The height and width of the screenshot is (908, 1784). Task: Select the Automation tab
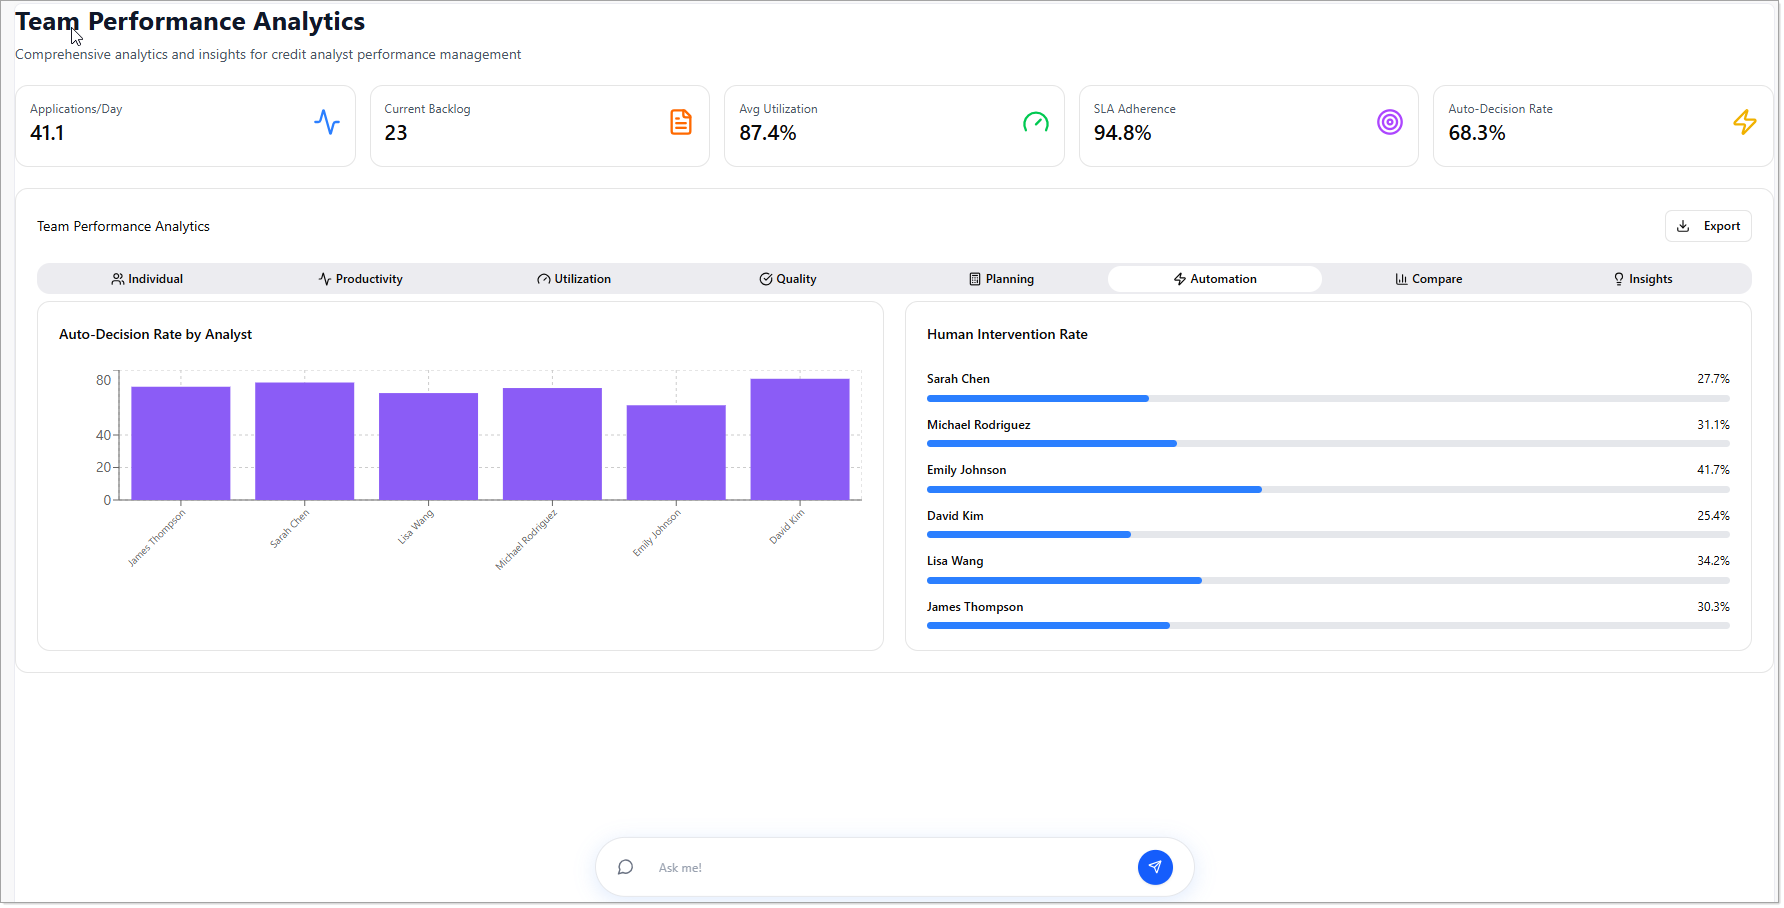point(1215,279)
